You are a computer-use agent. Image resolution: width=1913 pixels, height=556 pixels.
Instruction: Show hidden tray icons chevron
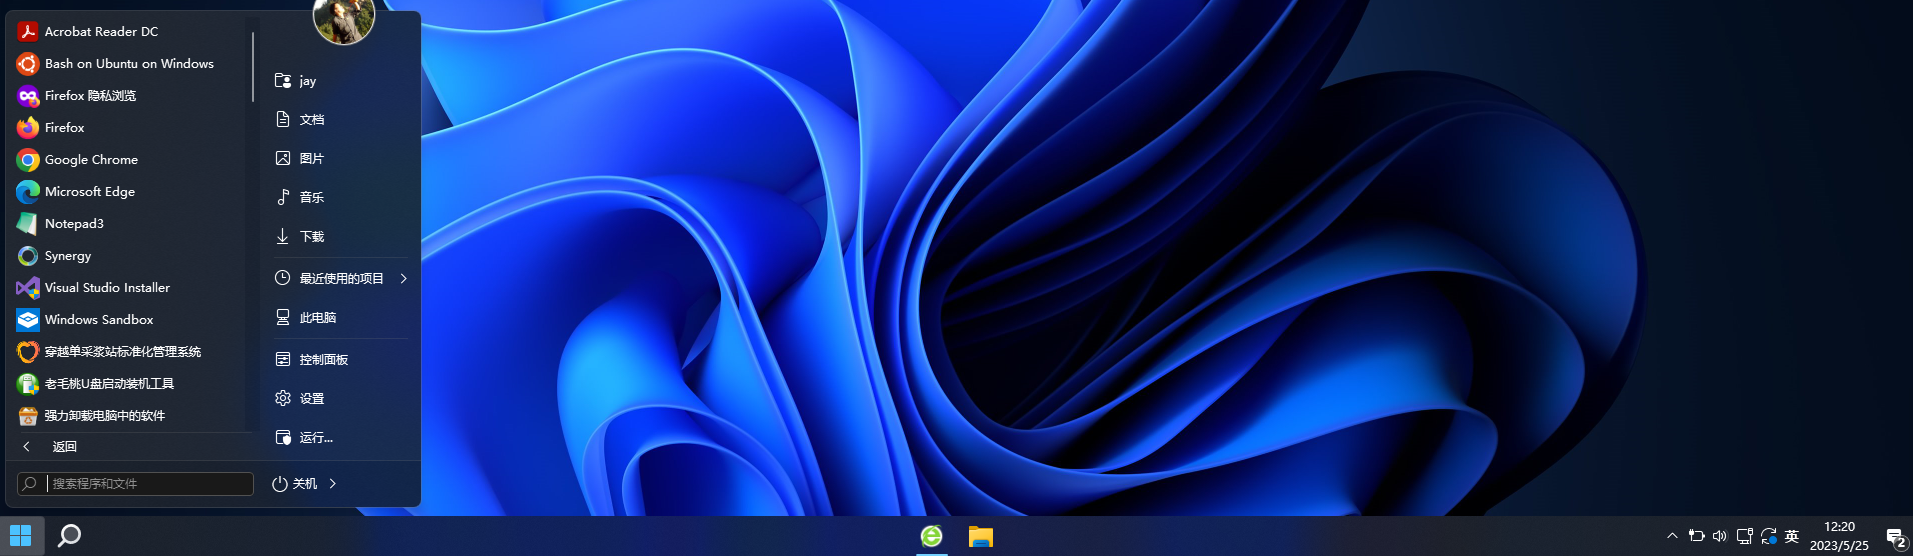click(1672, 536)
